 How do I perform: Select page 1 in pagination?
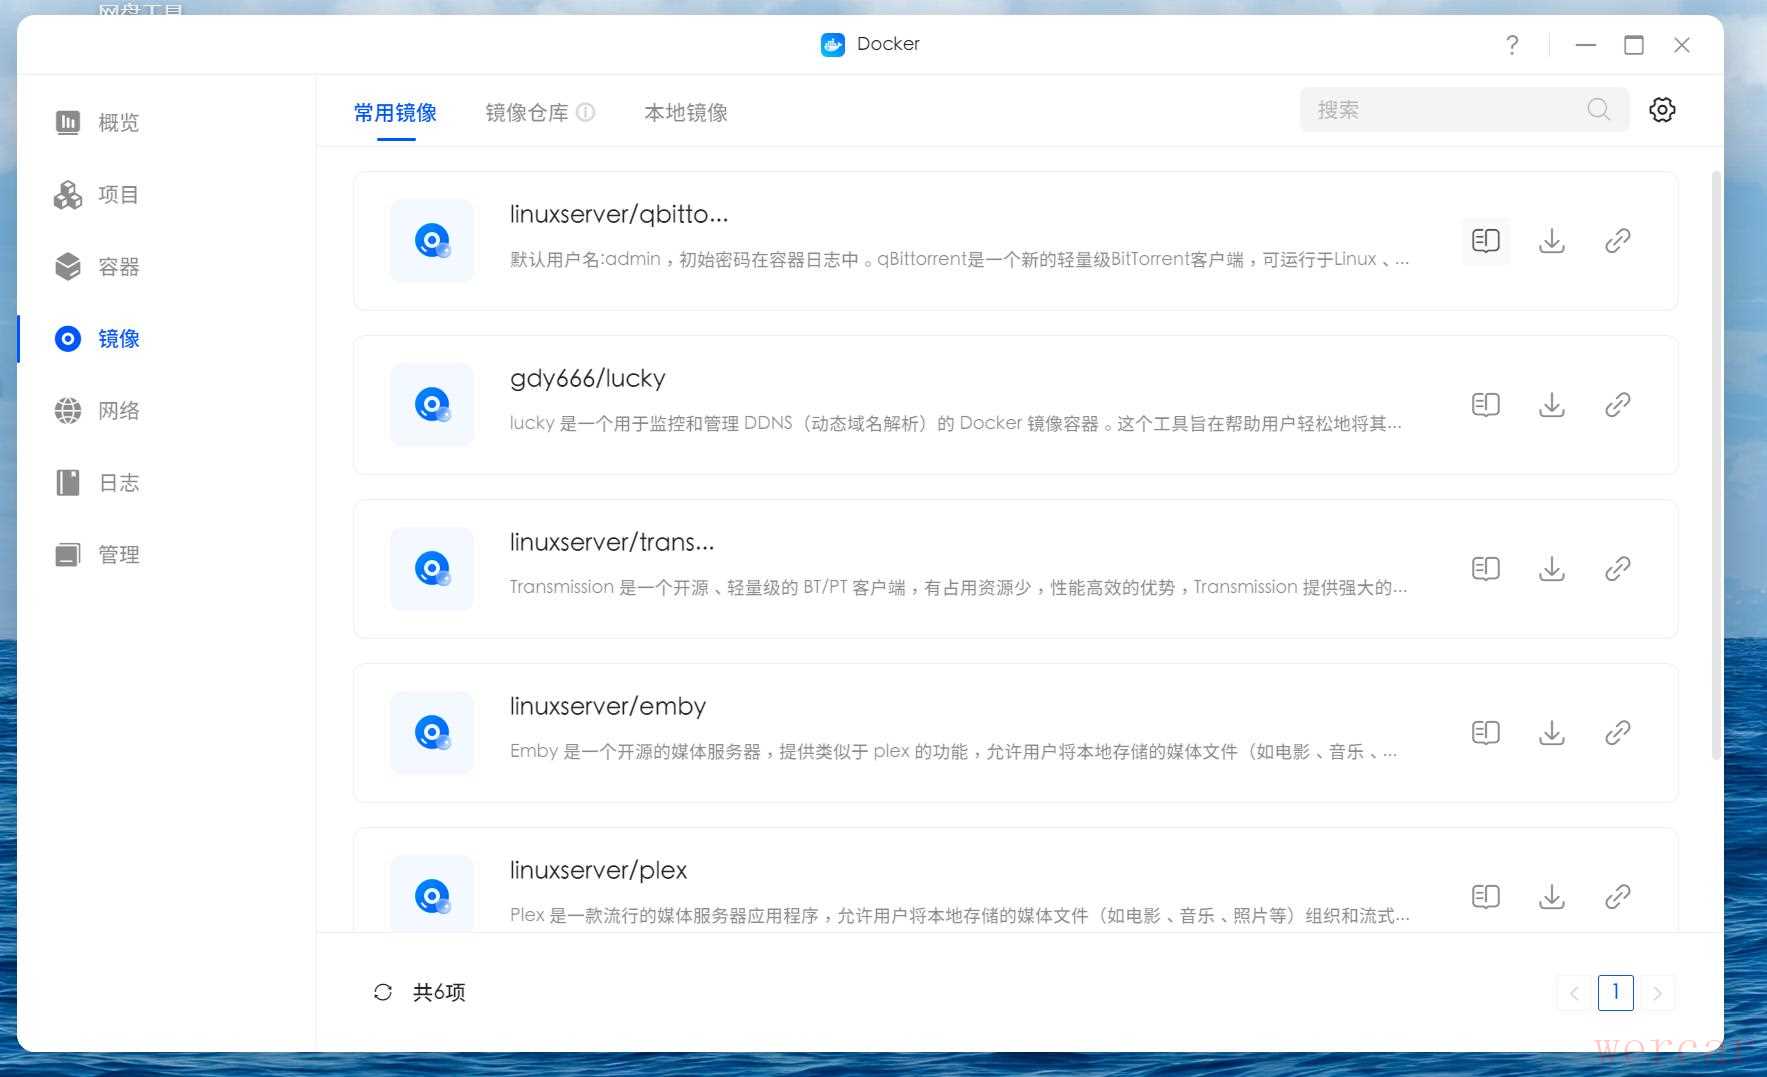1615,993
